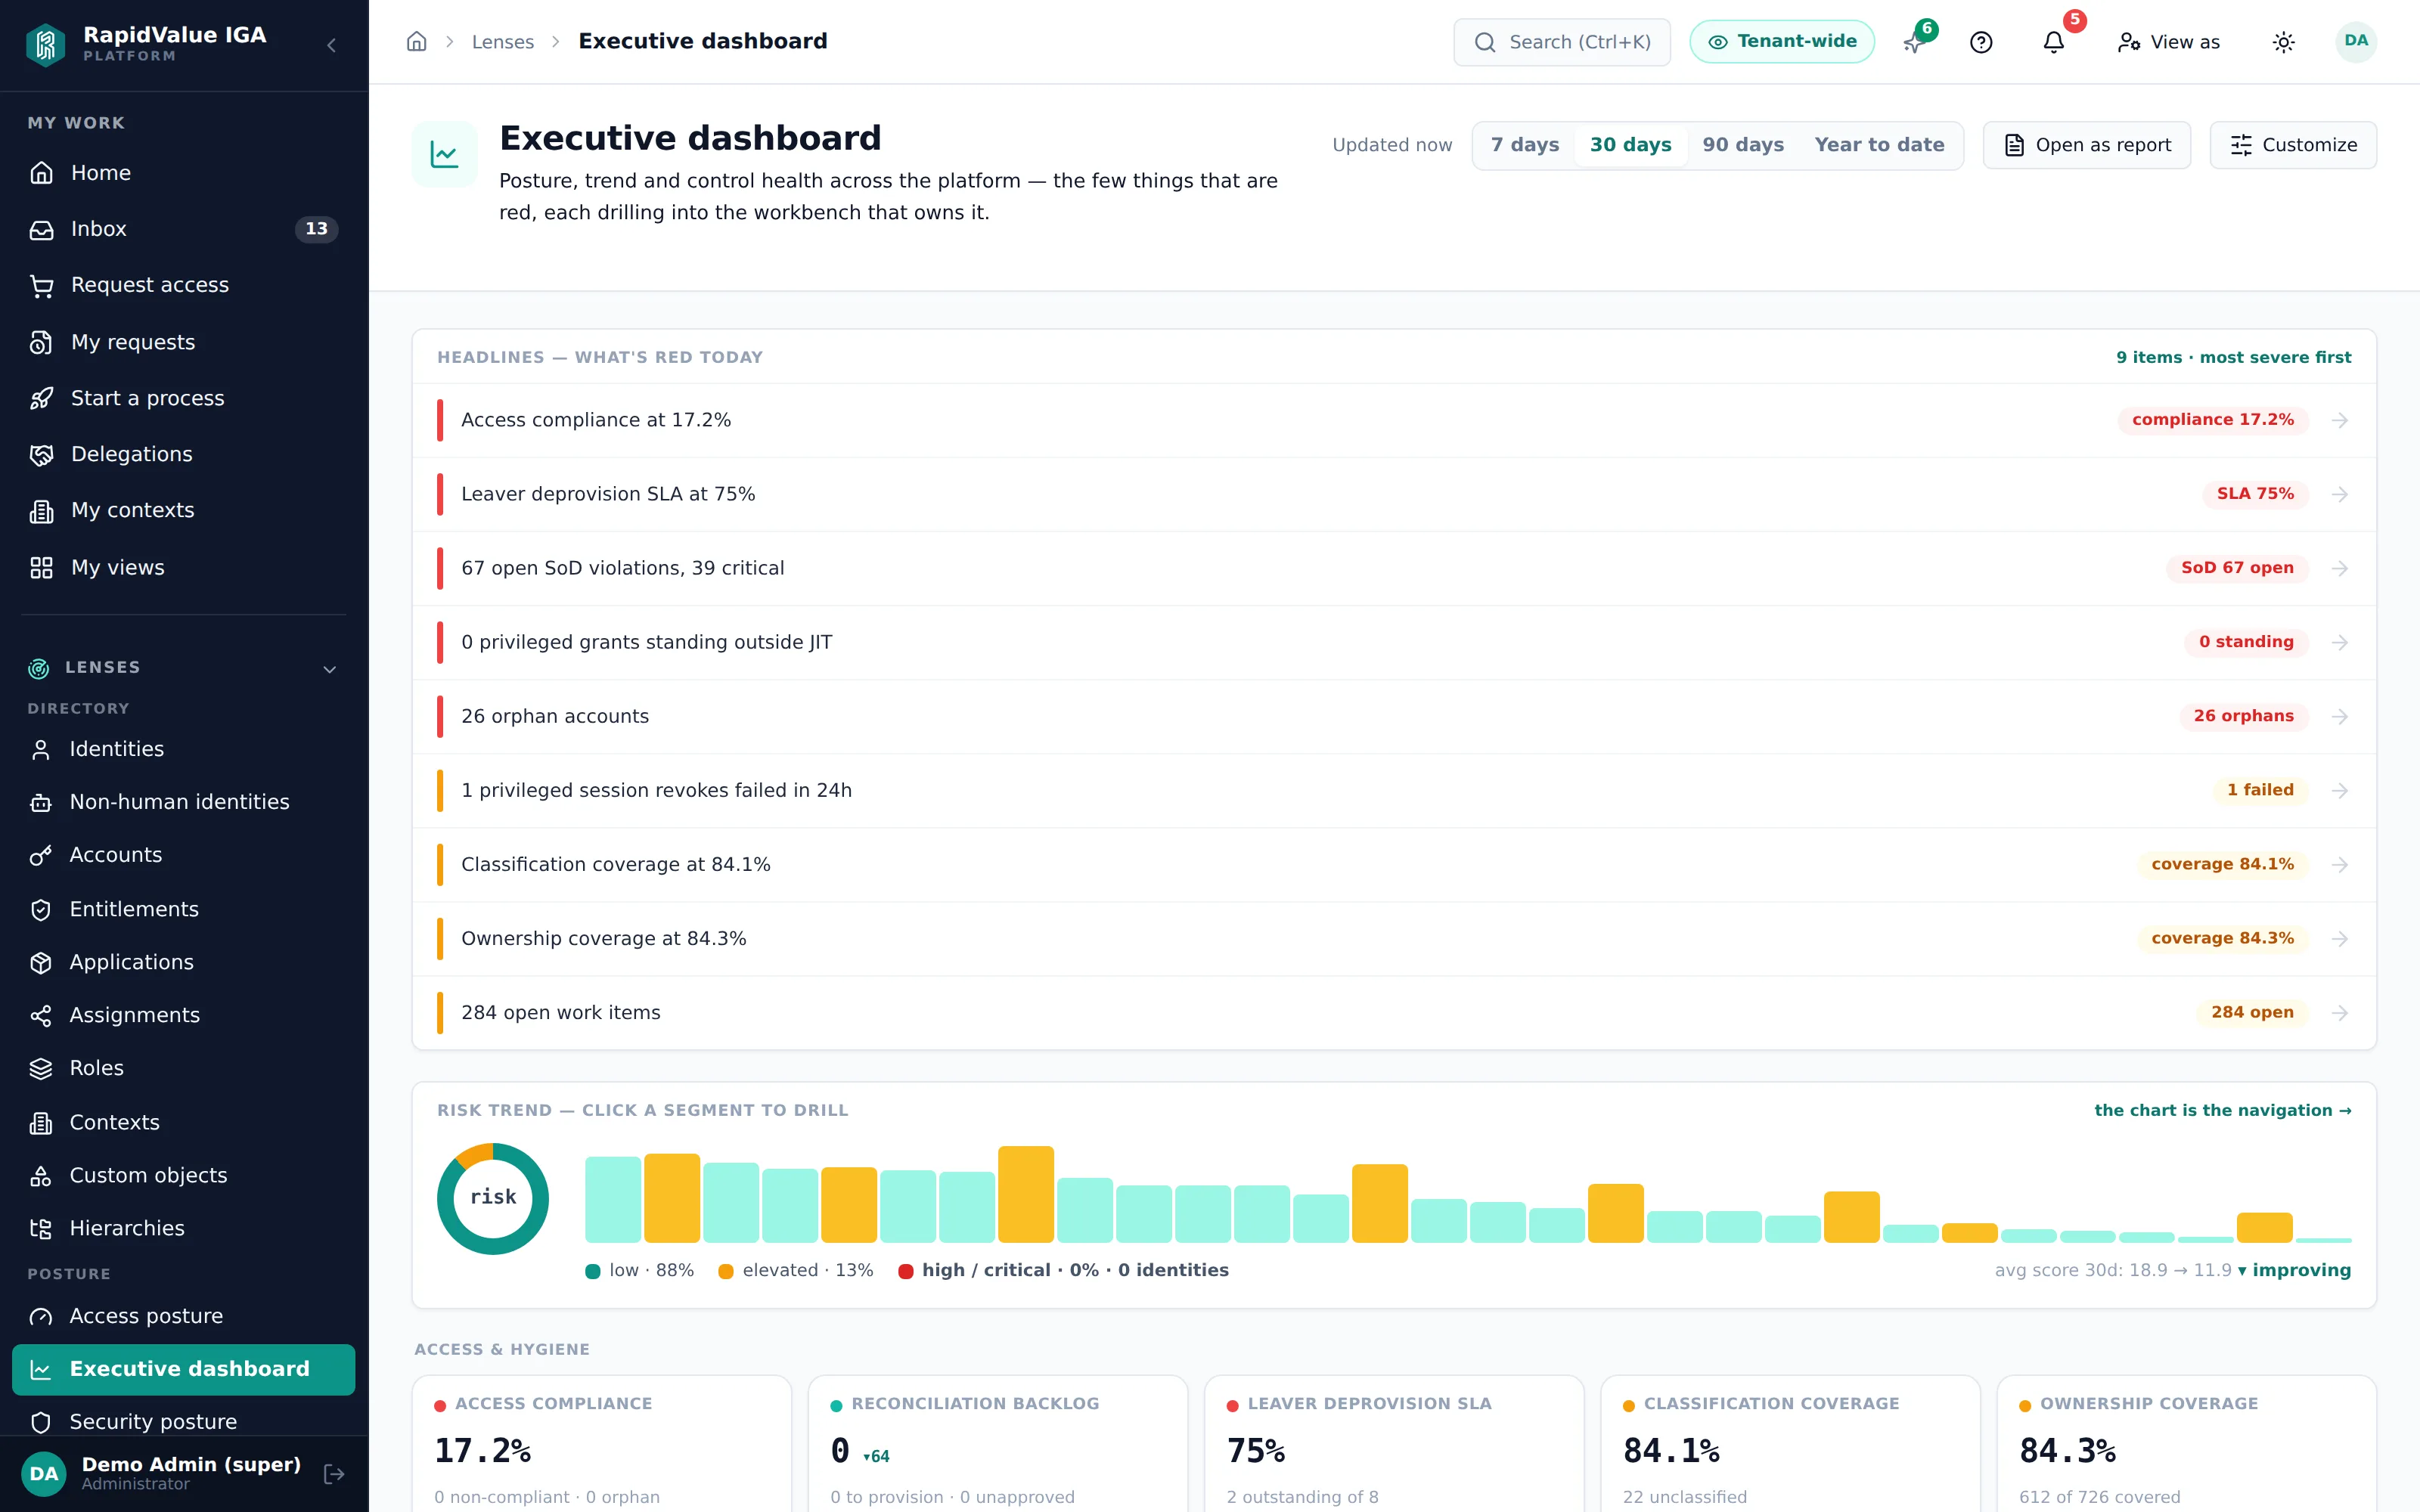Screen dimensions: 2420x1512
Task: Collapse the Lenses section
Action: (329, 668)
